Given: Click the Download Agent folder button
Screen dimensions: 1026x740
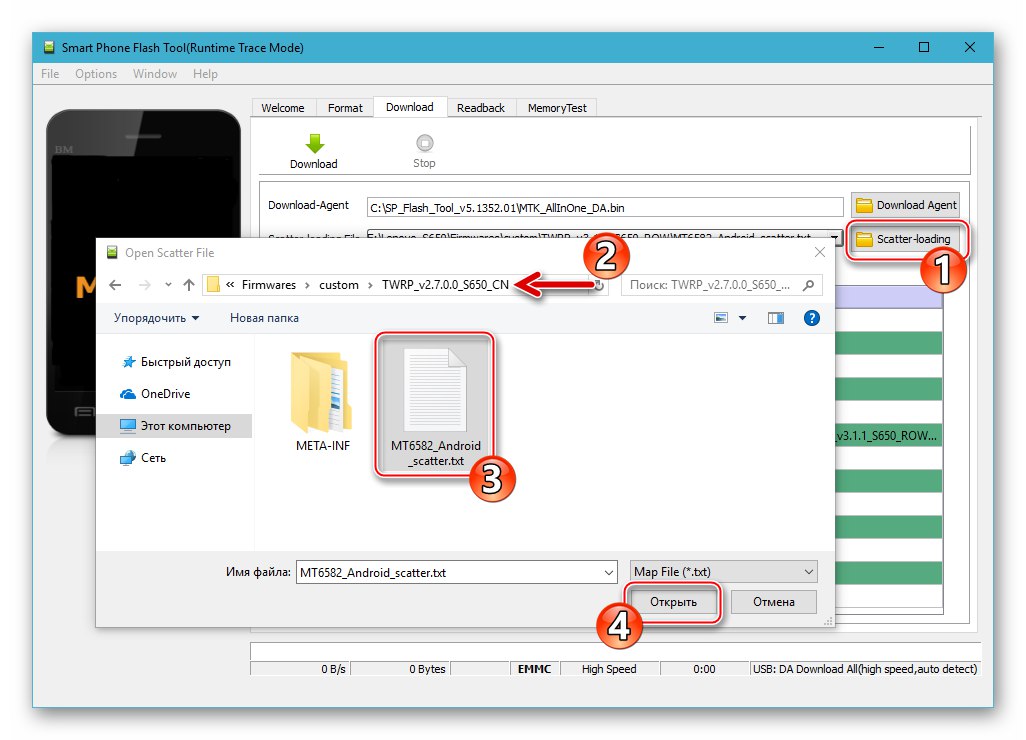Looking at the screenshot, I should click(x=906, y=205).
